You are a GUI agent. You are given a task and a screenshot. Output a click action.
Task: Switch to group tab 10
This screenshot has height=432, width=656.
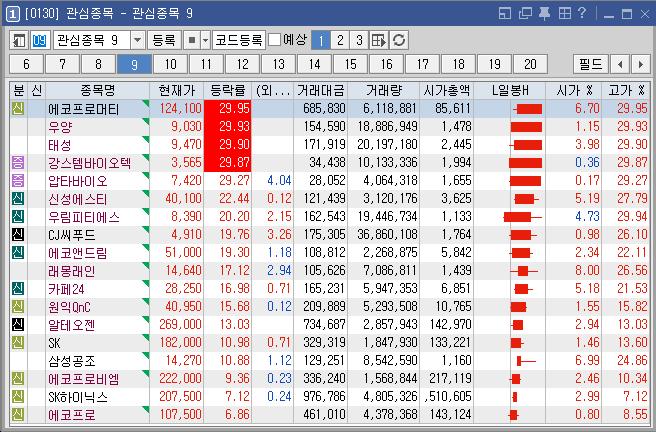click(170, 64)
